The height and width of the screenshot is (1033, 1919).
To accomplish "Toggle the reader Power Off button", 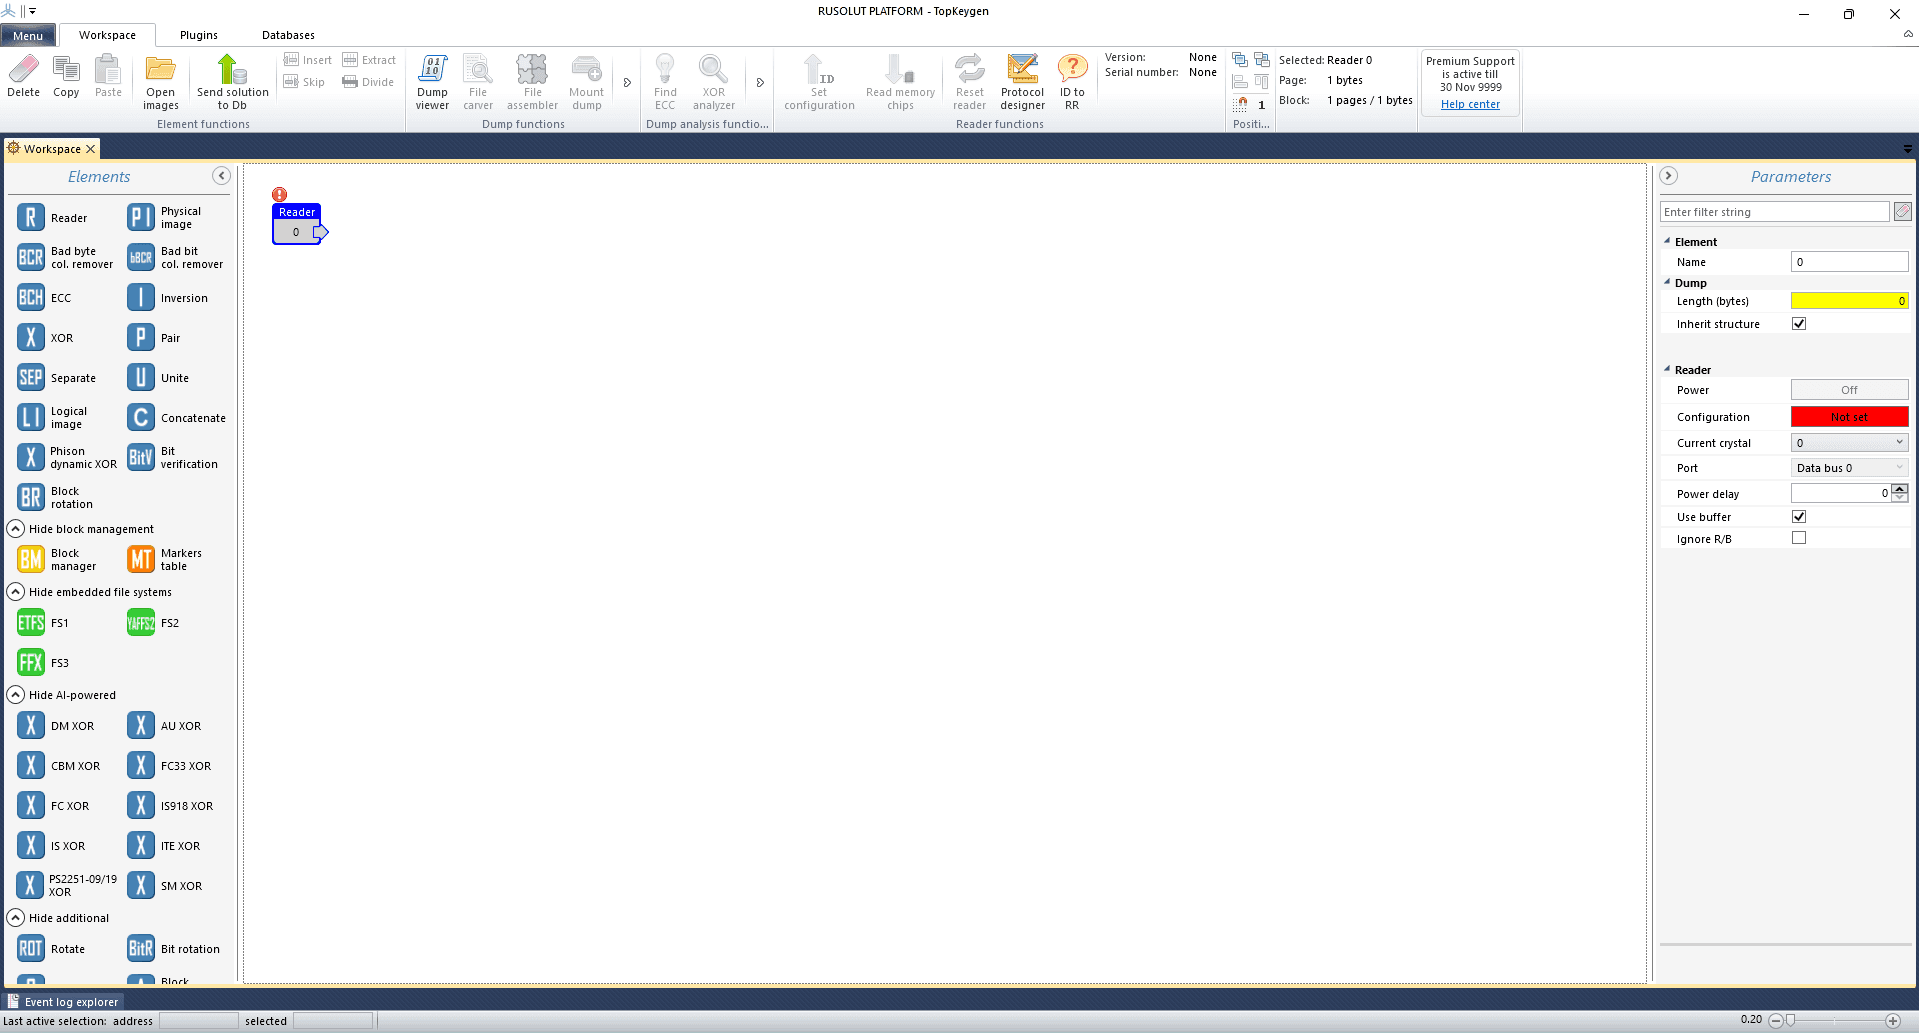I will 1849,390.
